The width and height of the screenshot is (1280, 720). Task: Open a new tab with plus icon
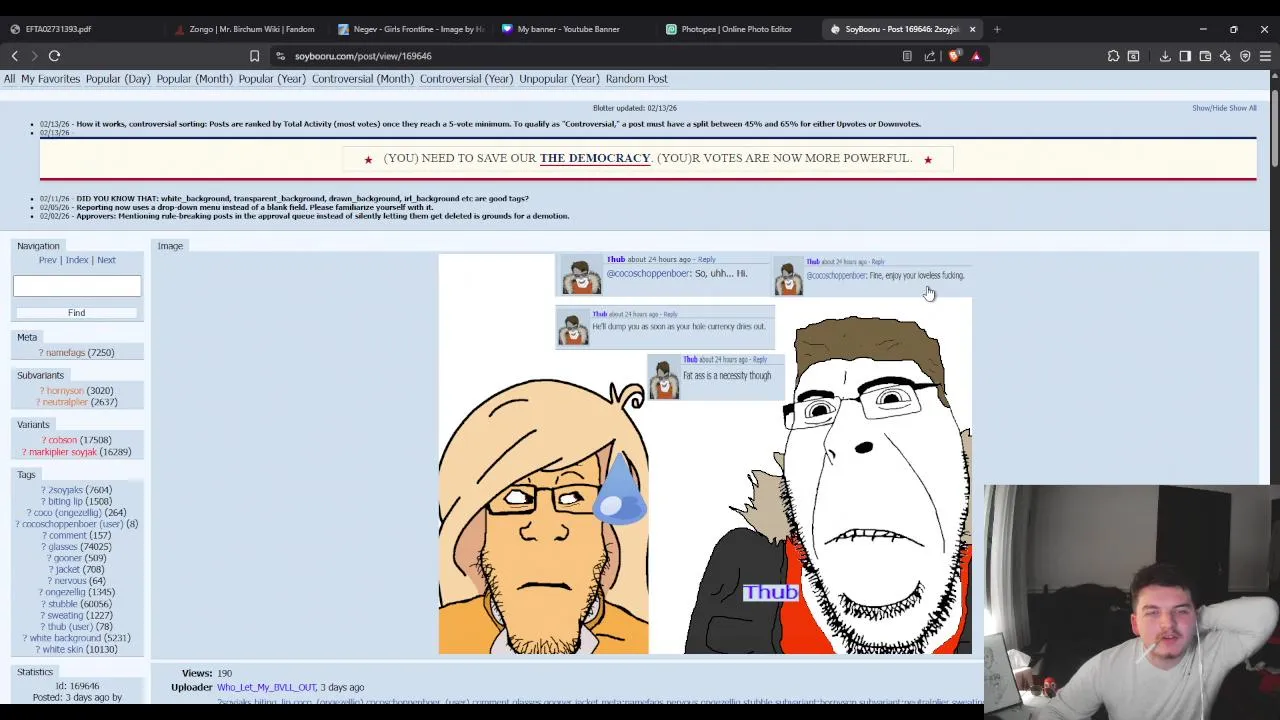click(997, 29)
